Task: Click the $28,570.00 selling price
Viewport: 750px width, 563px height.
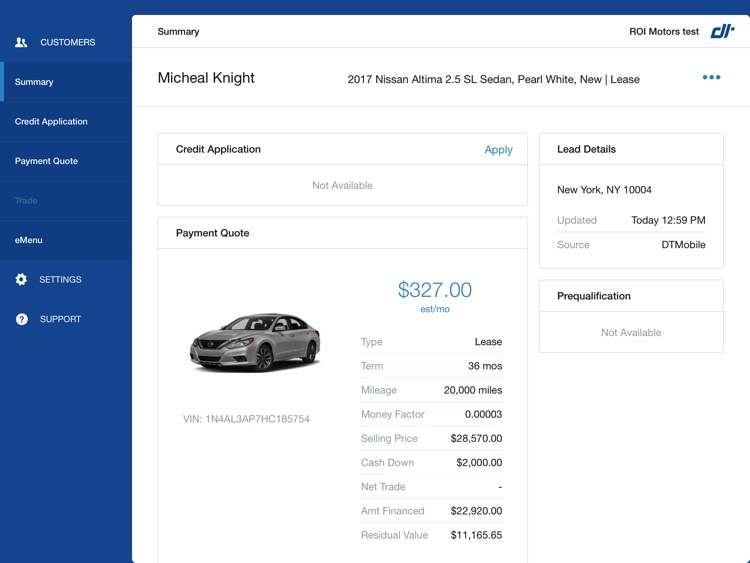Action: tap(476, 439)
